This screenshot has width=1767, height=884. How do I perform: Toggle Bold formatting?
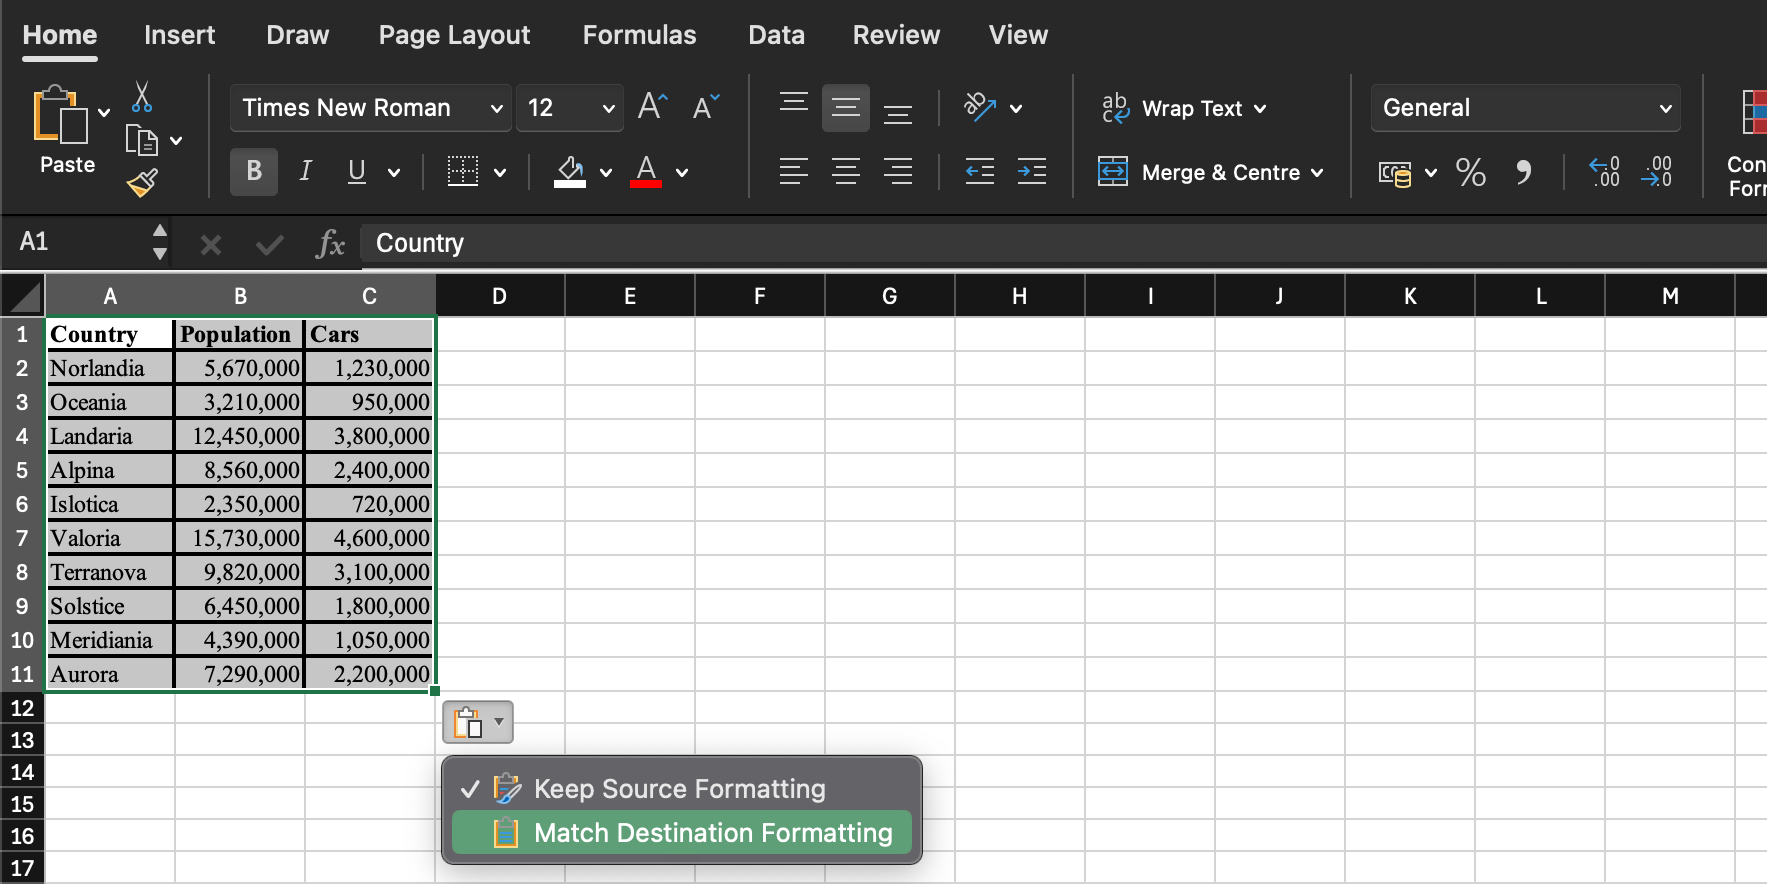[x=254, y=172]
